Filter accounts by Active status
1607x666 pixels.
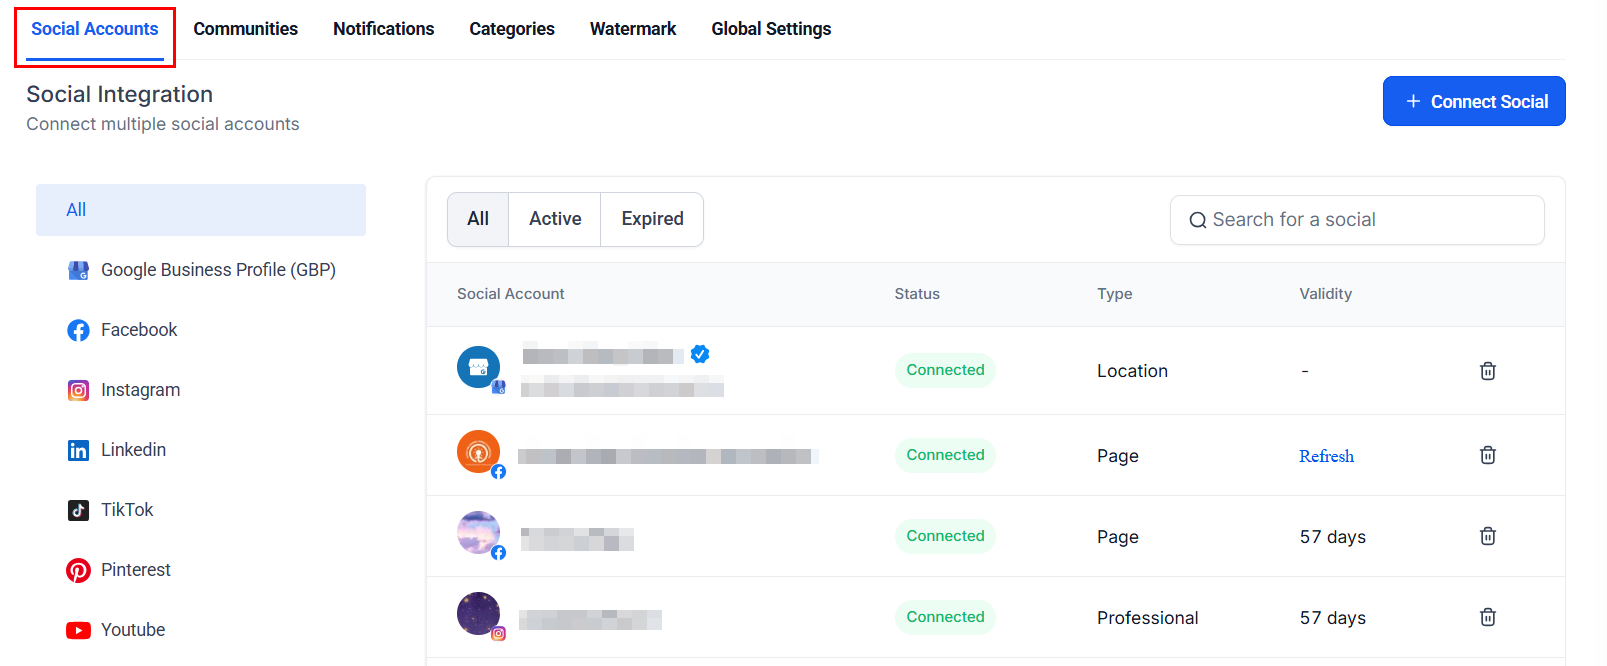tap(555, 219)
